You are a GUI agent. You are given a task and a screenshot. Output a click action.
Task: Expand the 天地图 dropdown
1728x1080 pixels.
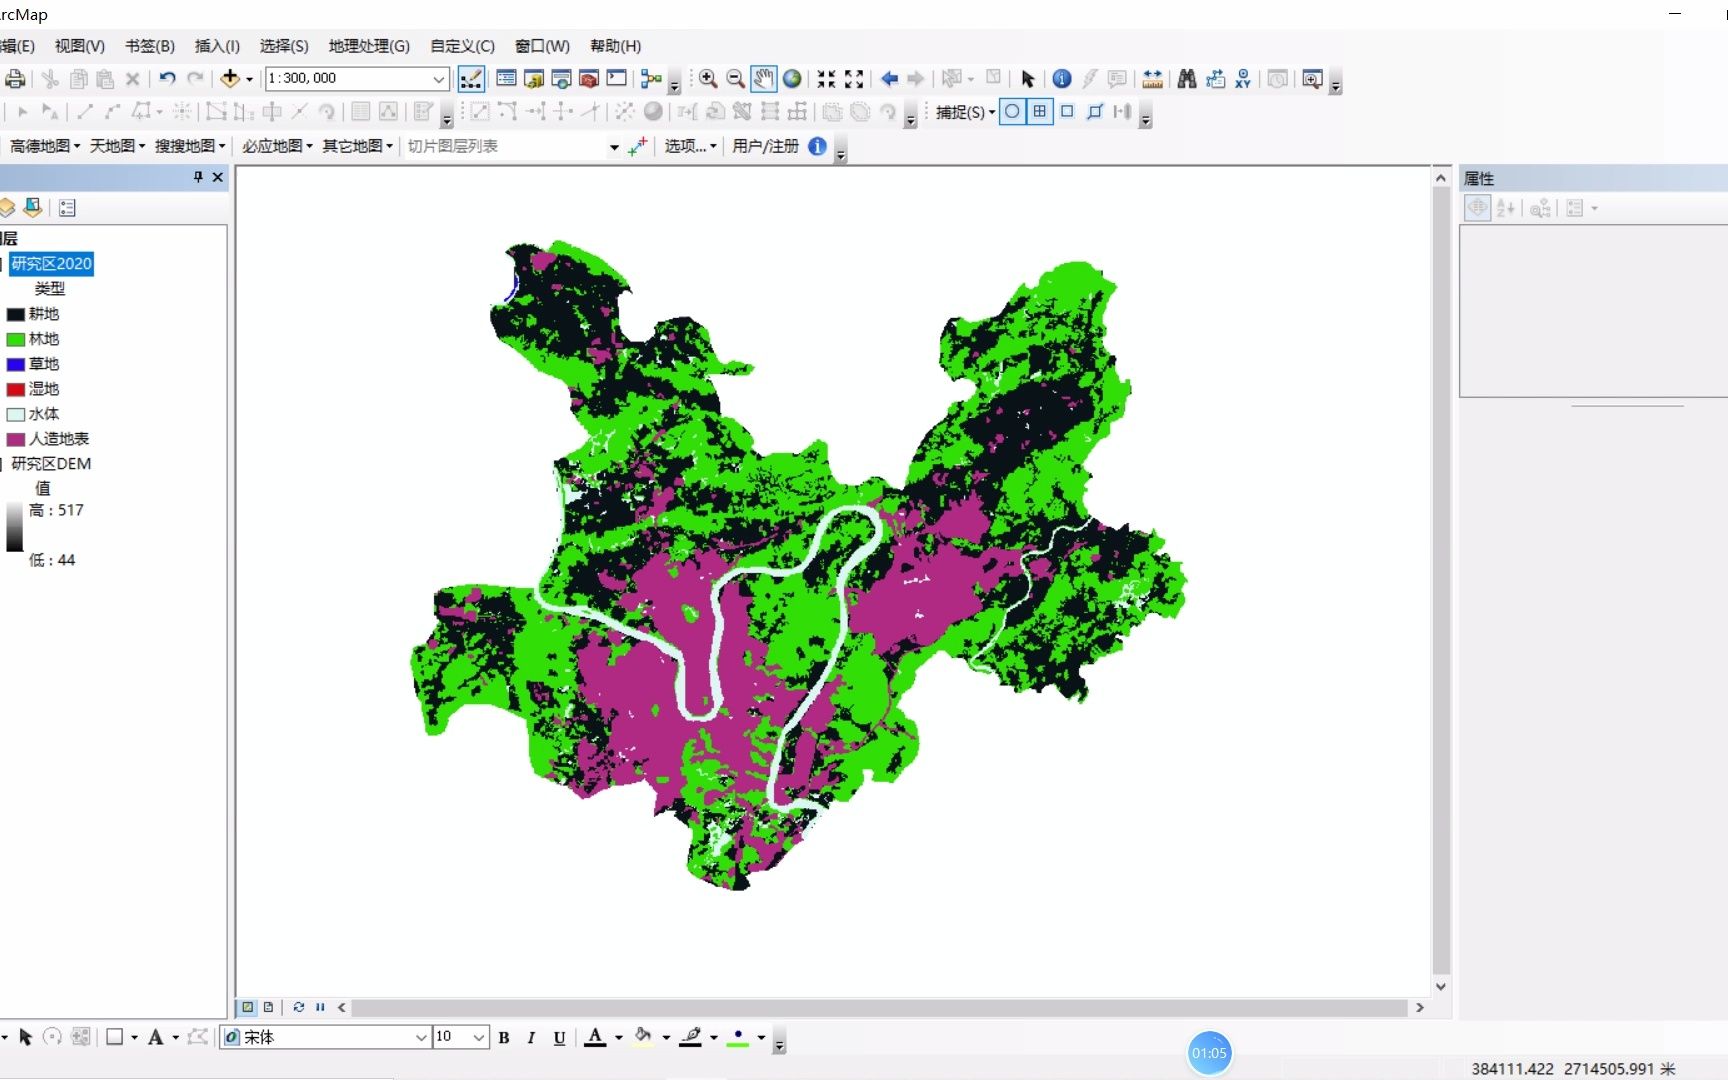click(x=117, y=146)
